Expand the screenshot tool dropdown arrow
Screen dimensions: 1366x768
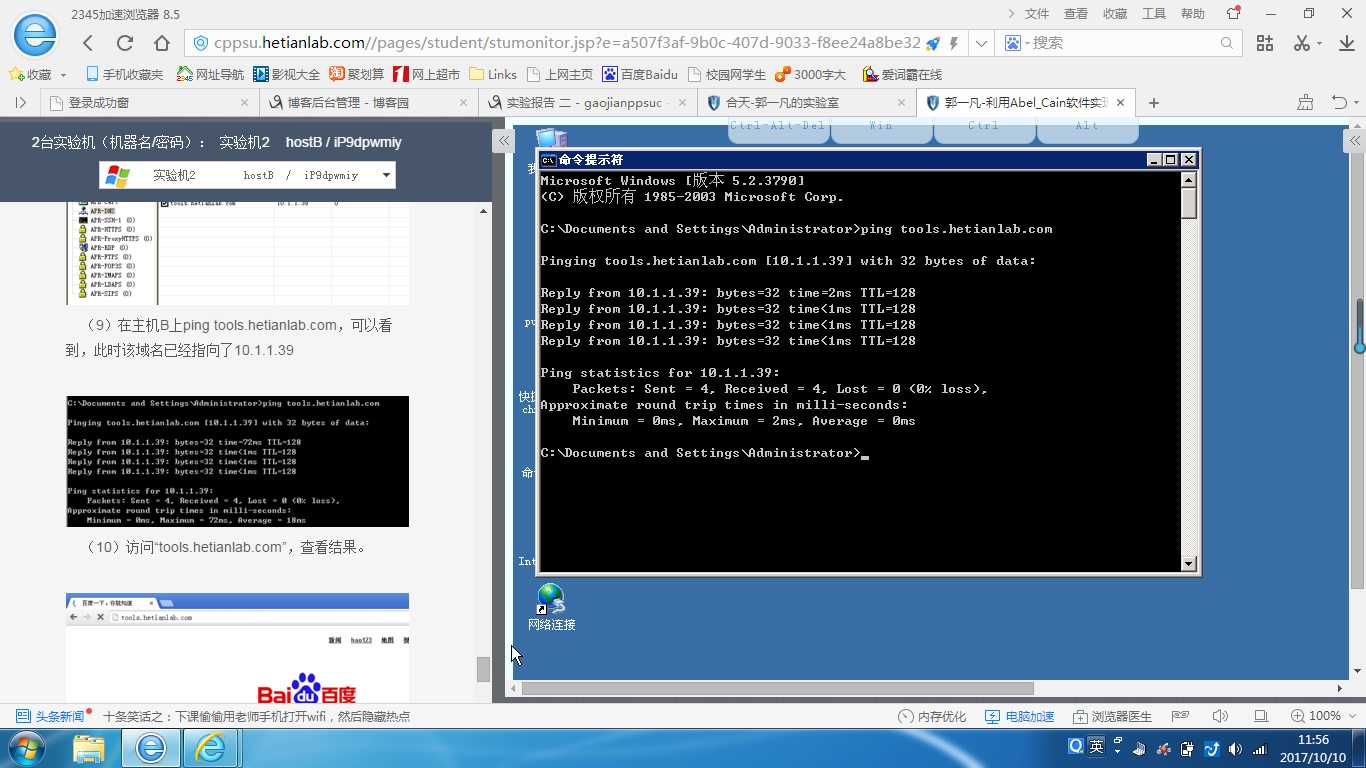[1319, 43]
